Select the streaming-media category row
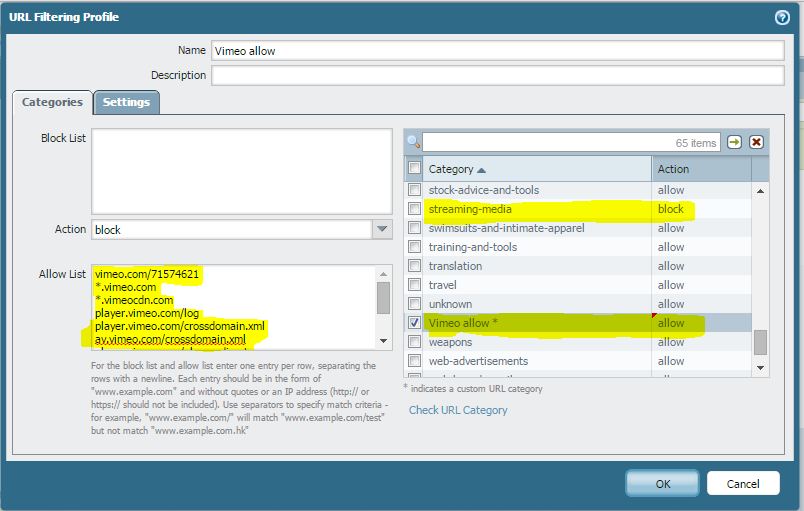 coord(579,209)
